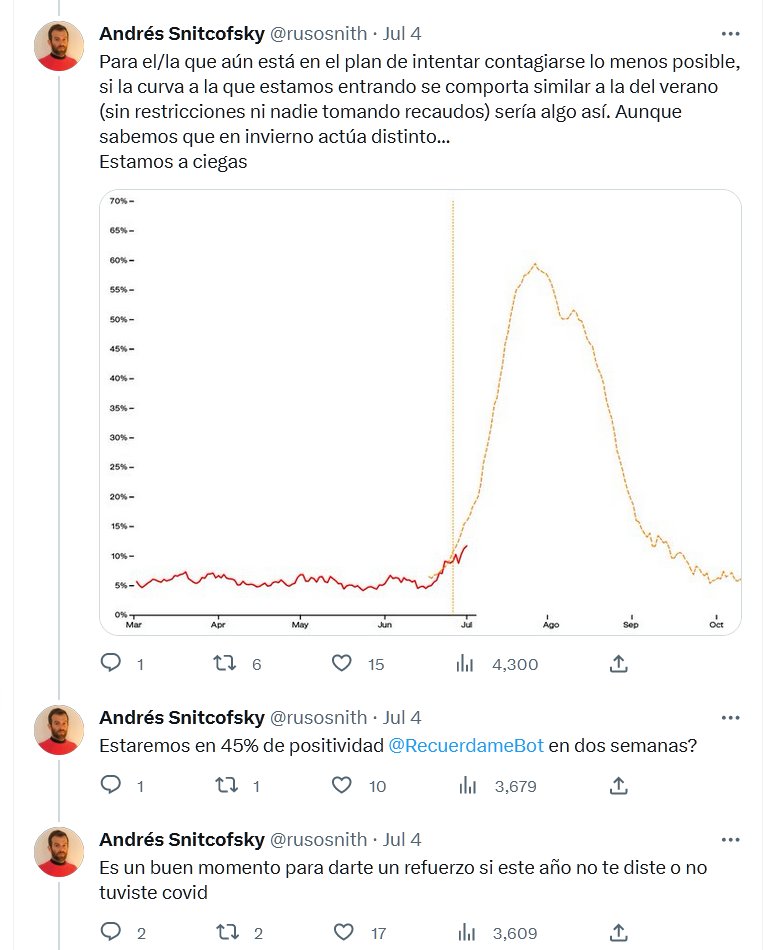Click the avatar beside the refuerzo tweet
This screenshot has width=780, height=950.
pyautogui.click(x=58, y=851)
